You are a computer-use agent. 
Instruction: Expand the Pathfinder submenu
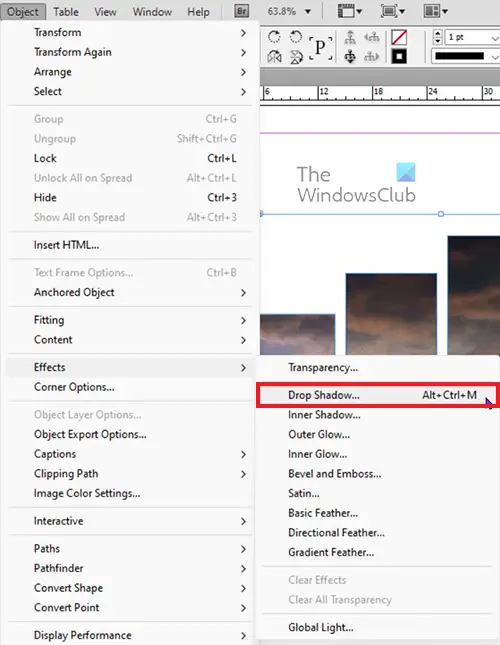130,568
